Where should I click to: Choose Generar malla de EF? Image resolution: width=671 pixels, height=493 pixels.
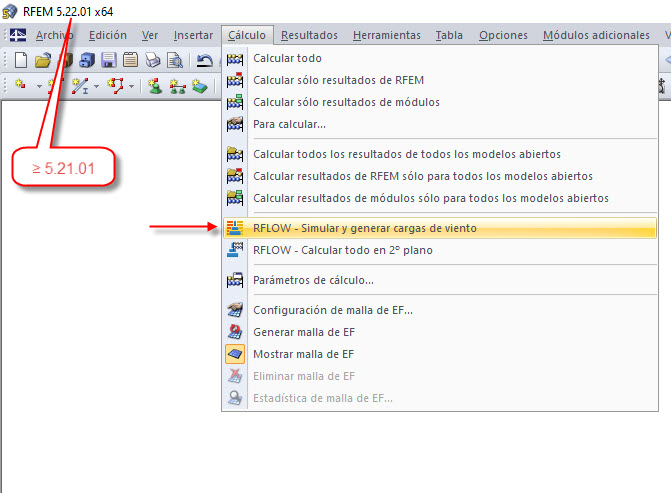440,332
